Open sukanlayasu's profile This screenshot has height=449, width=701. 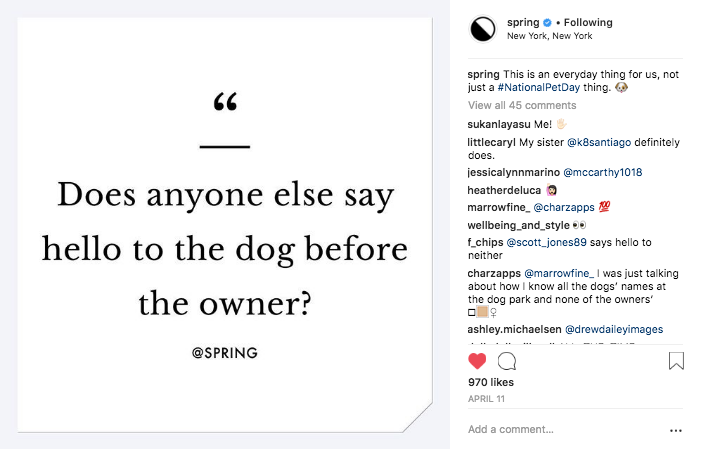pos(502,124)
